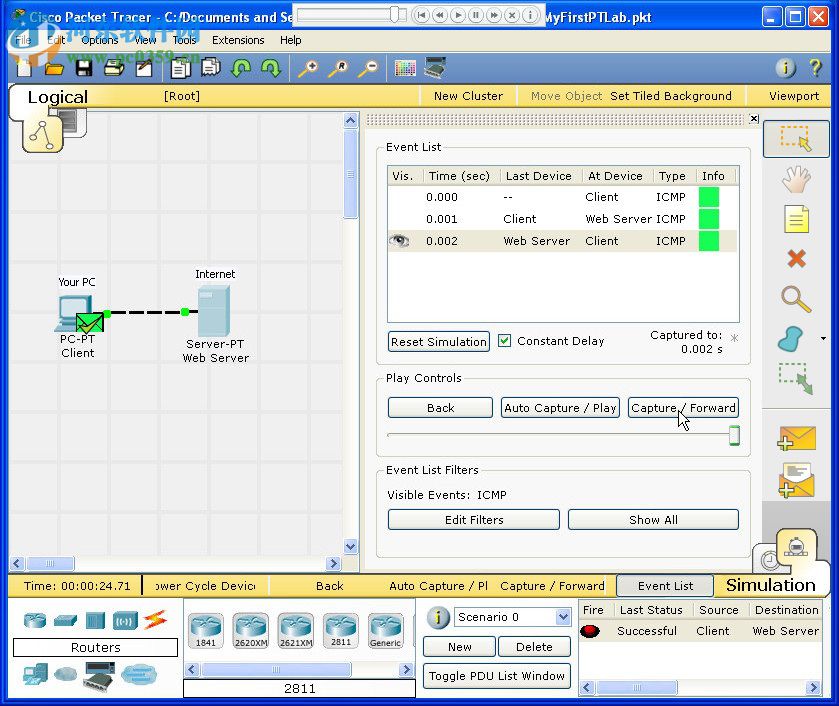The width and height of the screenshot is (839, 706).
Task: Click the Add Complex PDU icon
Action: pyautogui.click(x=797, y=479)
